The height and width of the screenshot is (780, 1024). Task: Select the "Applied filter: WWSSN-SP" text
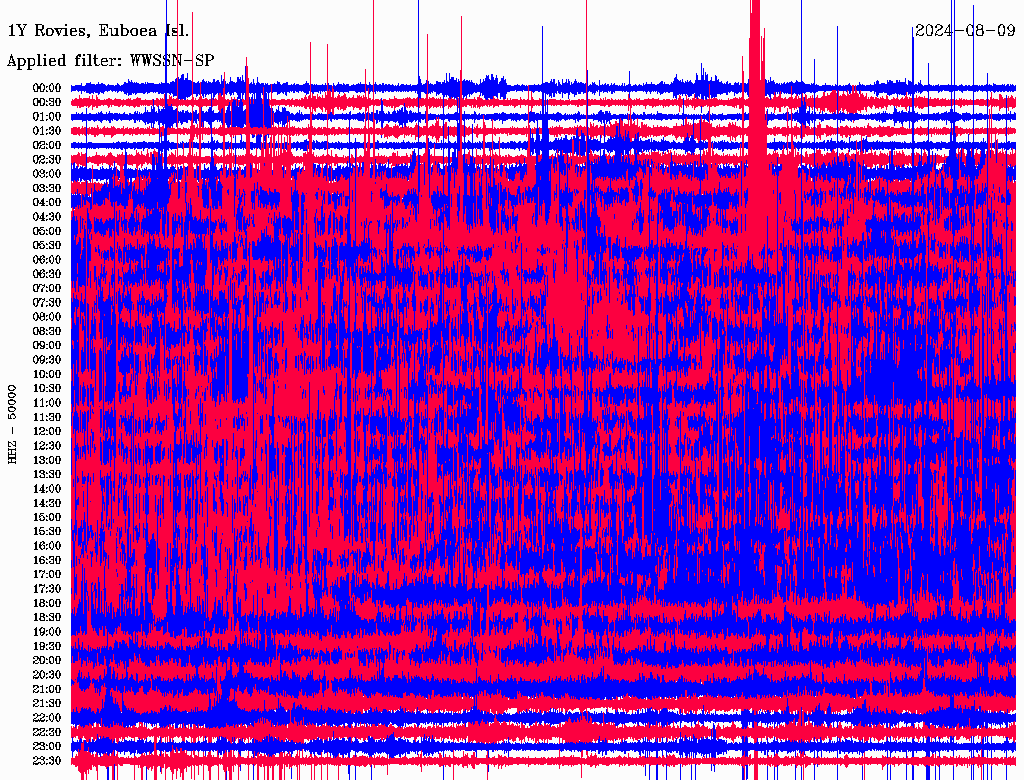click(x=110, y=61)
